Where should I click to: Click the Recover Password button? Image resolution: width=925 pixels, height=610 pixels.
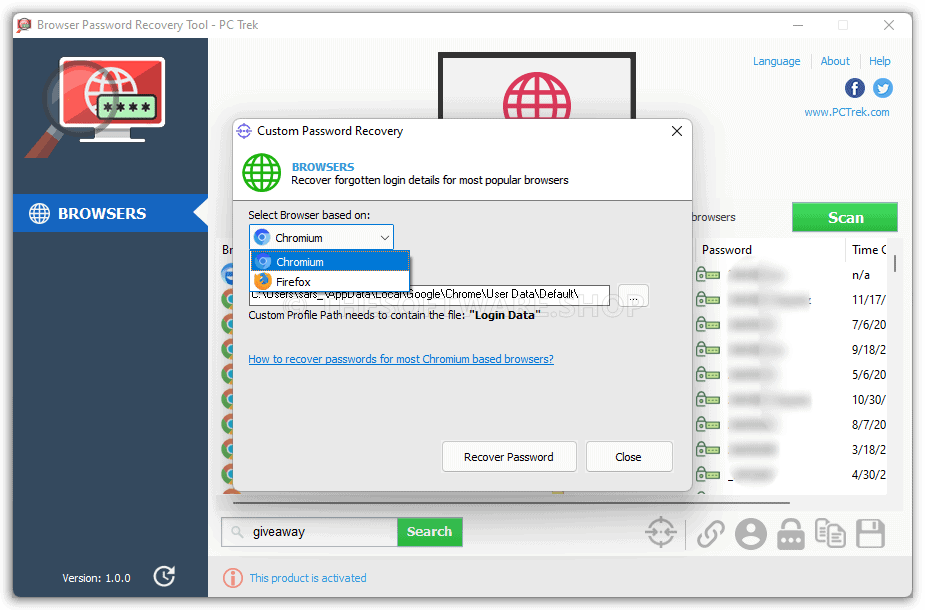click(510, 458)
